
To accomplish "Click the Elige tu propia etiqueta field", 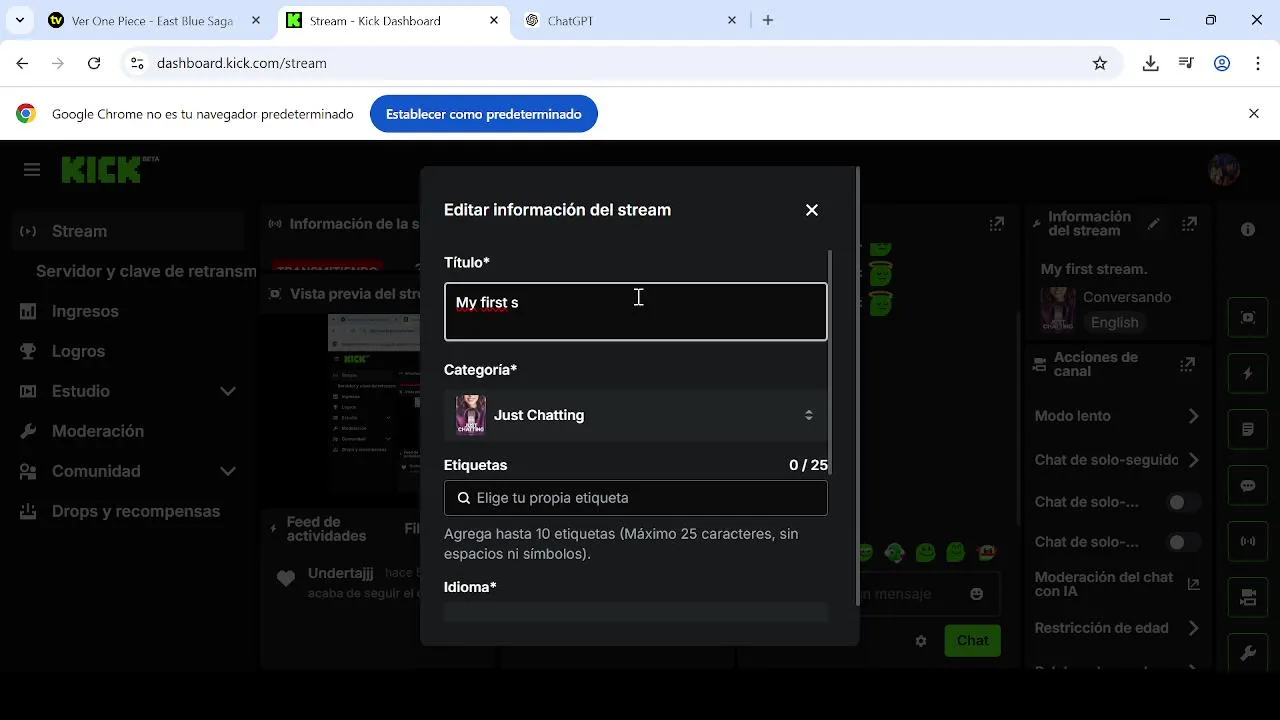I will [636, 498].
